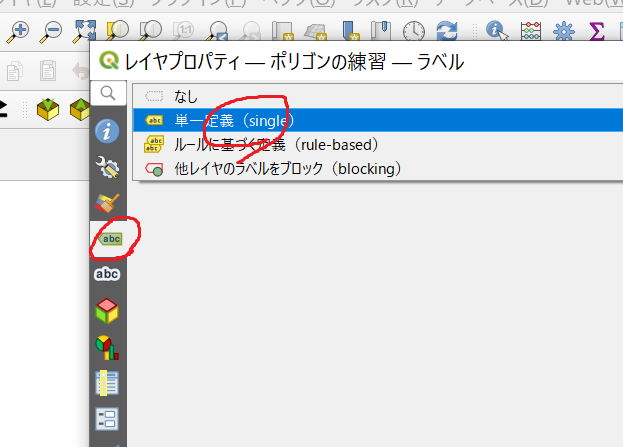Open the Symbology page paintbrush icon
The width and height of the screenshot is (623, 447).
107,203
